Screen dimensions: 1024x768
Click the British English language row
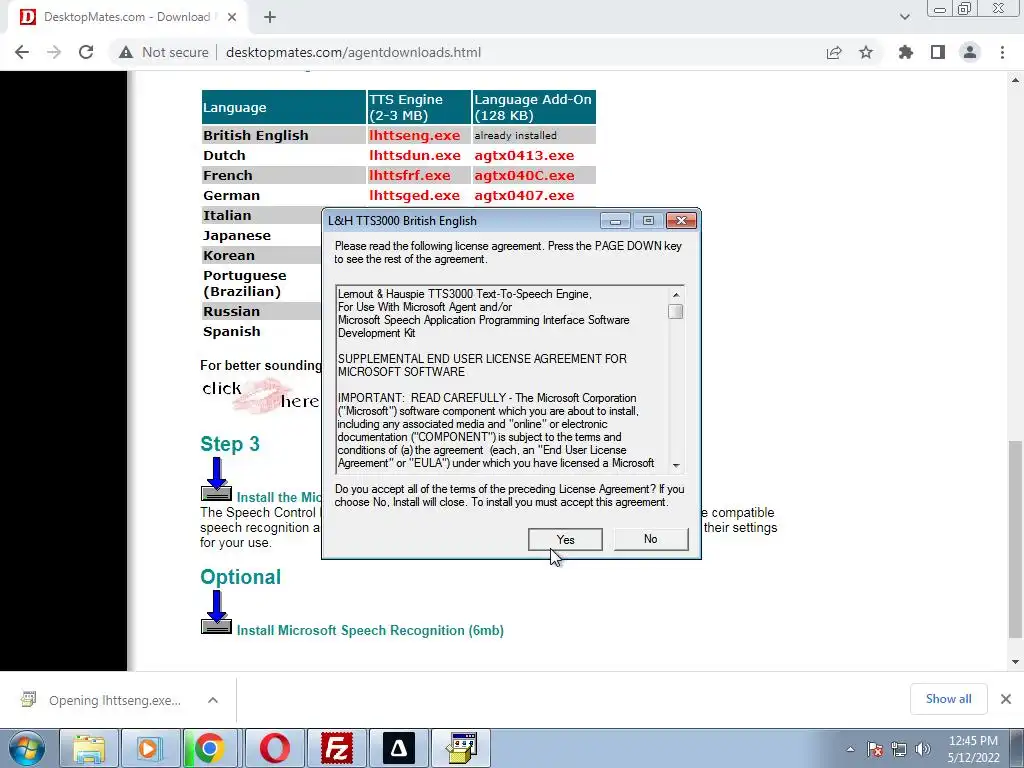coord(399,135)
